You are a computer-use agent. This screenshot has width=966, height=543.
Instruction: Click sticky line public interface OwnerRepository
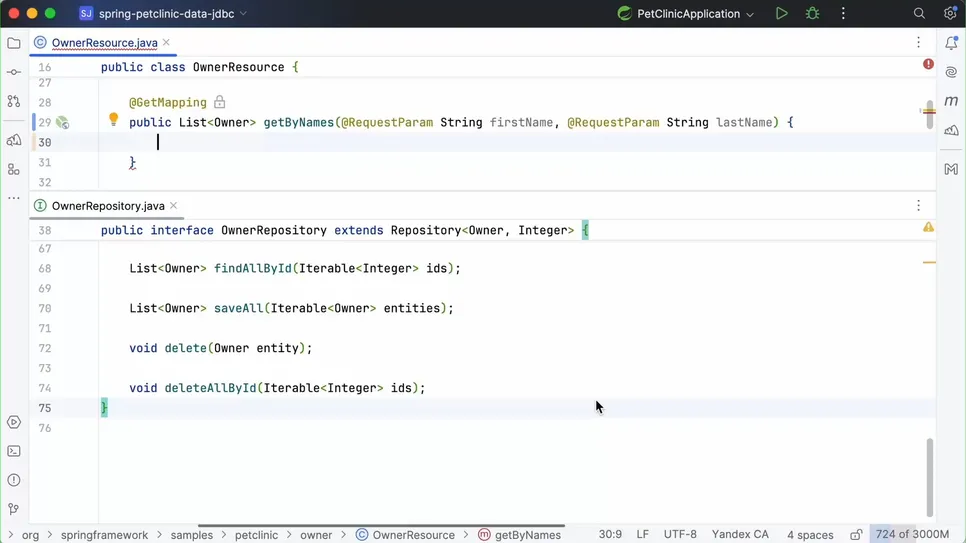344,230
